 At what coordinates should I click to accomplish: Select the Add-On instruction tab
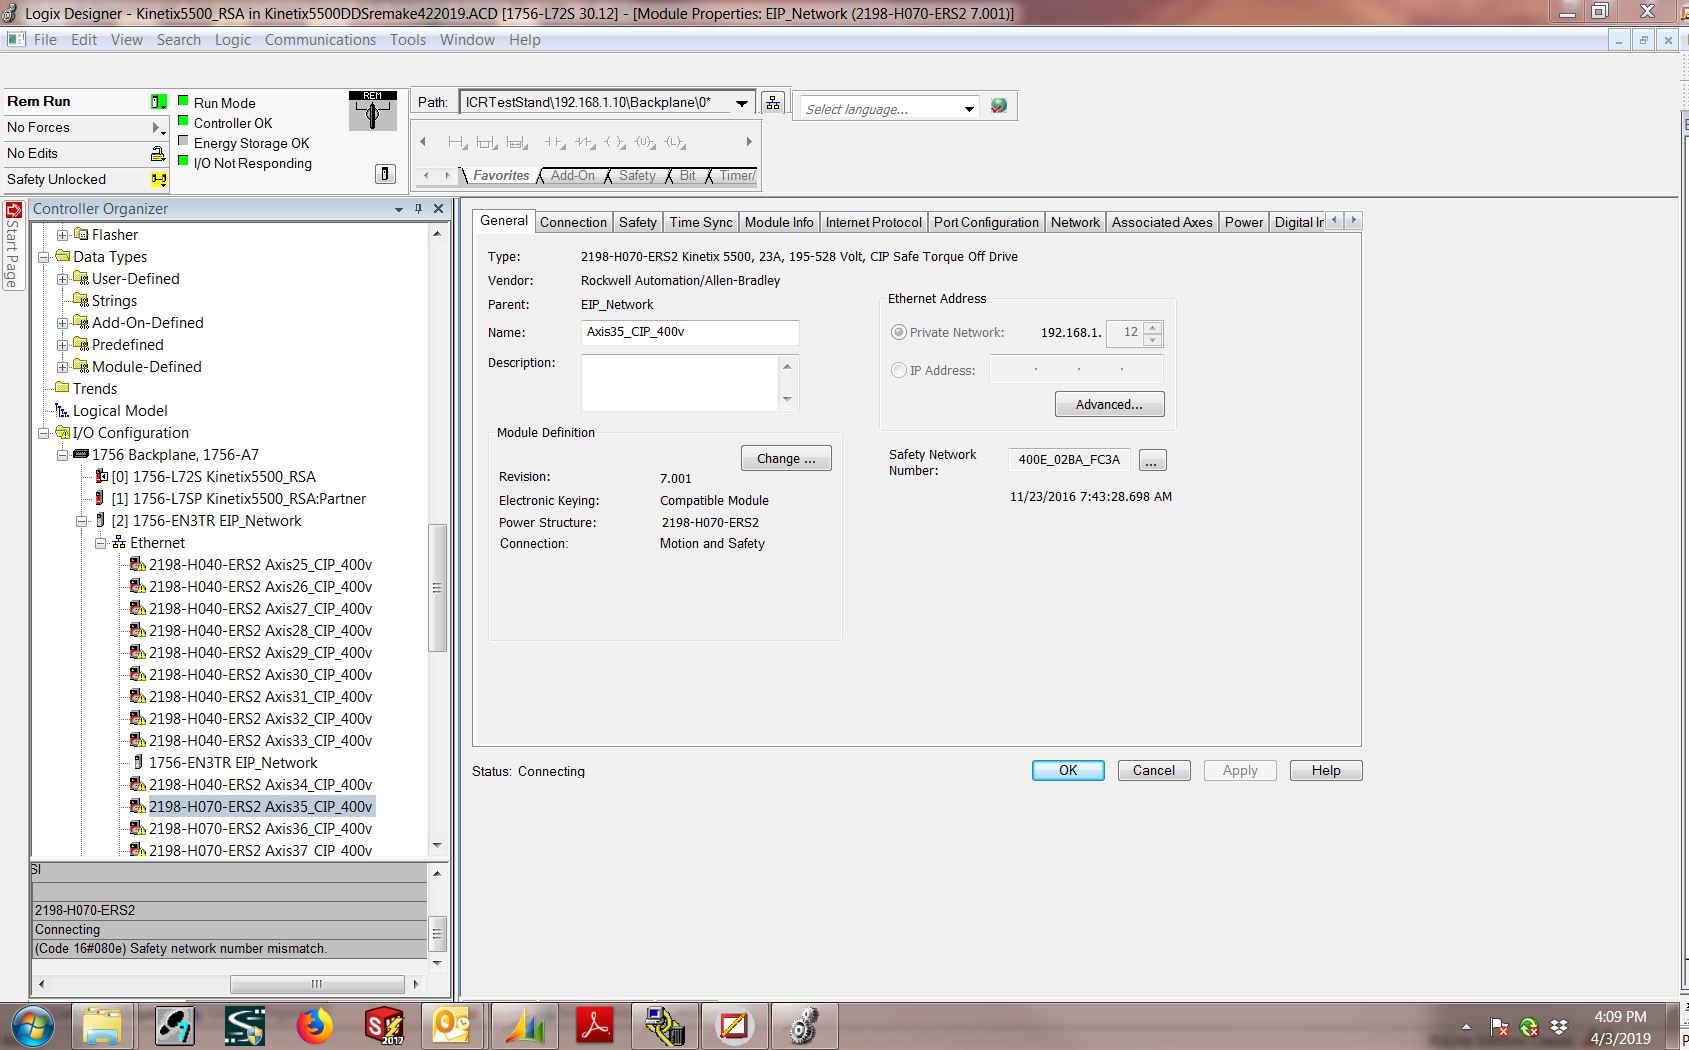pos(572,175)
